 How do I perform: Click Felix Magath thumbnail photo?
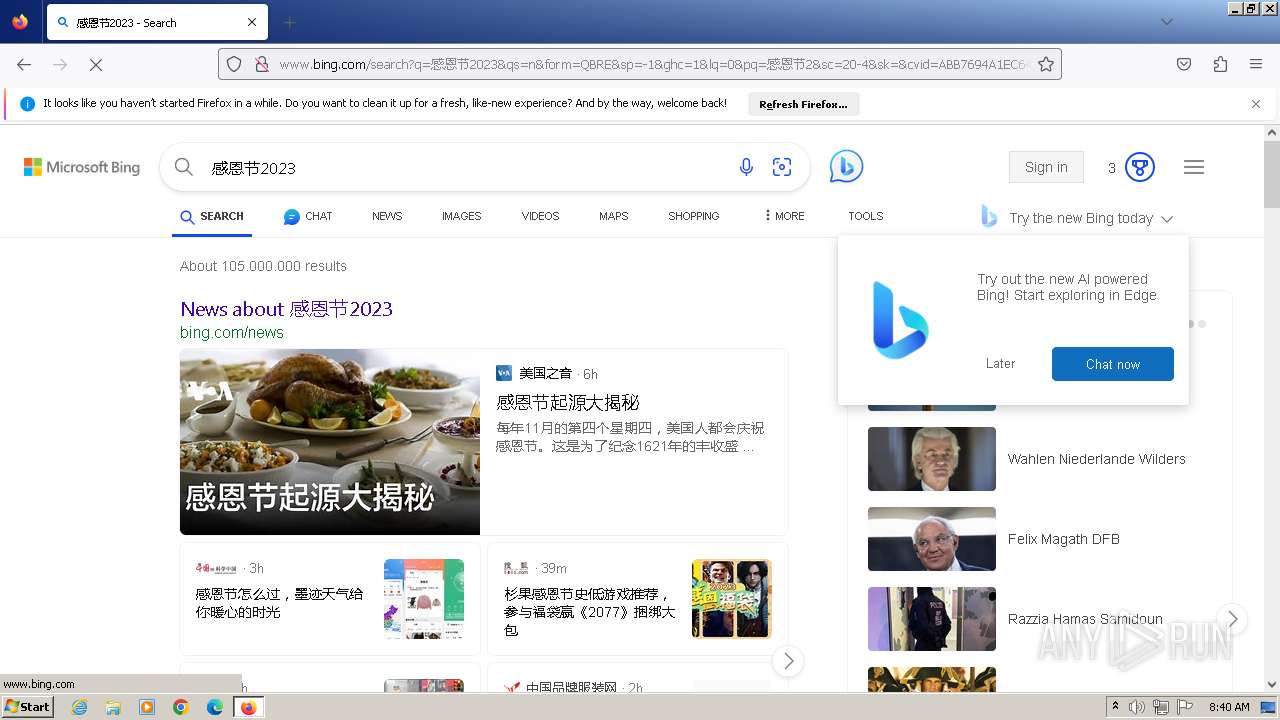[x=932, y=539]
